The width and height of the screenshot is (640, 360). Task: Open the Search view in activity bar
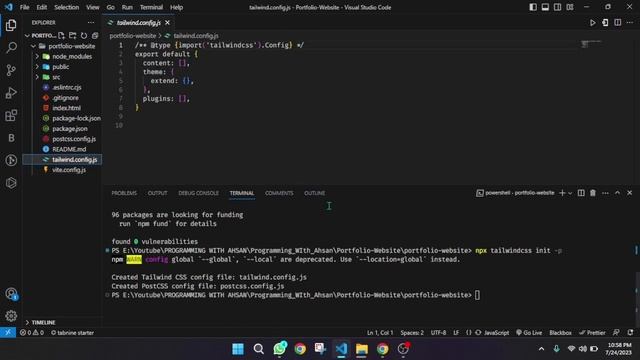[x=11, y=48]
